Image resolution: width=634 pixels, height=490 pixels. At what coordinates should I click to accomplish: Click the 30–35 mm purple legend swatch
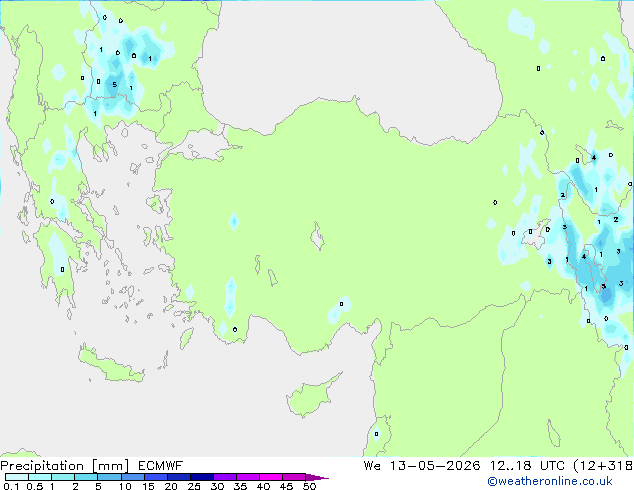(225, 477)
